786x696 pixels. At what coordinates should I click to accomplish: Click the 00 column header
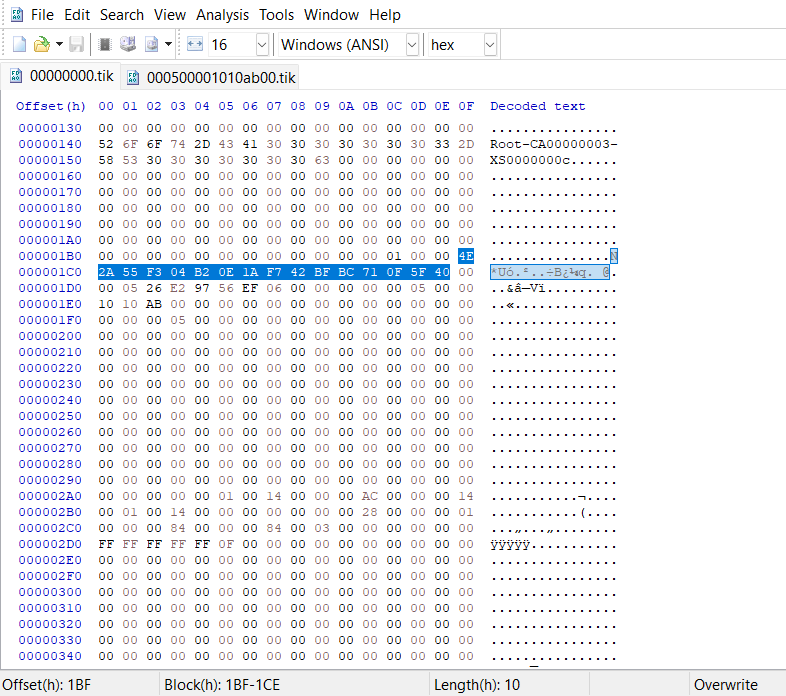[106, 106]
